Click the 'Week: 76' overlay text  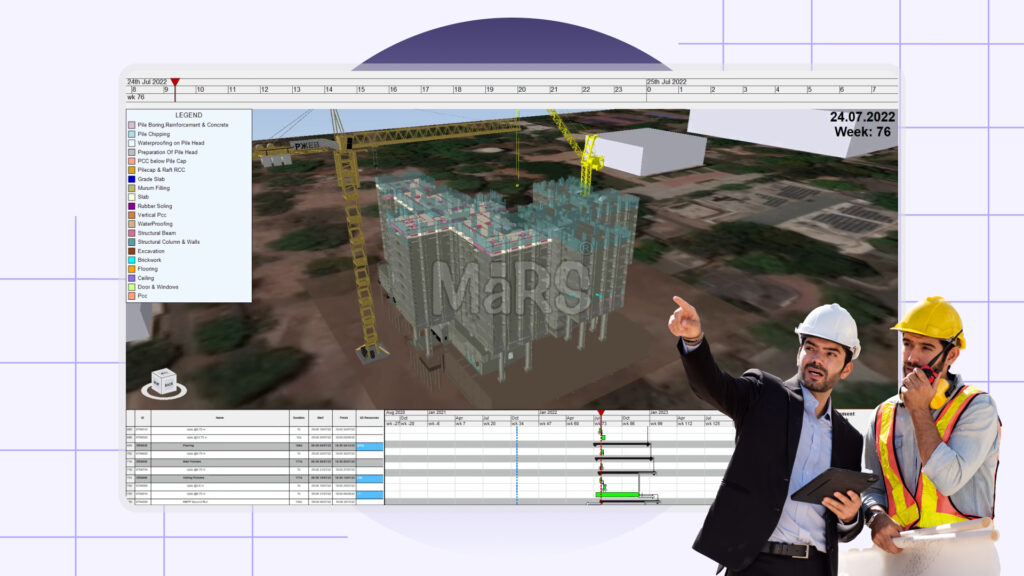pyautogui.click(x=862, y=132)
